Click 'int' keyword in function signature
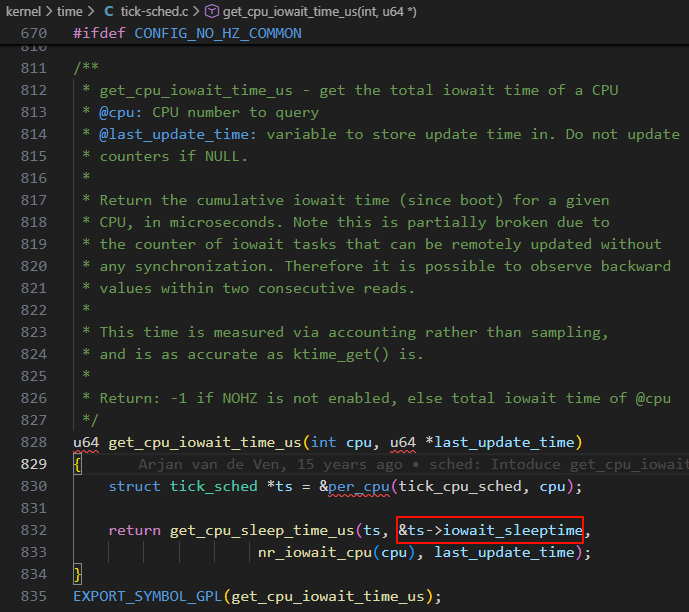 tap(323, 442)
